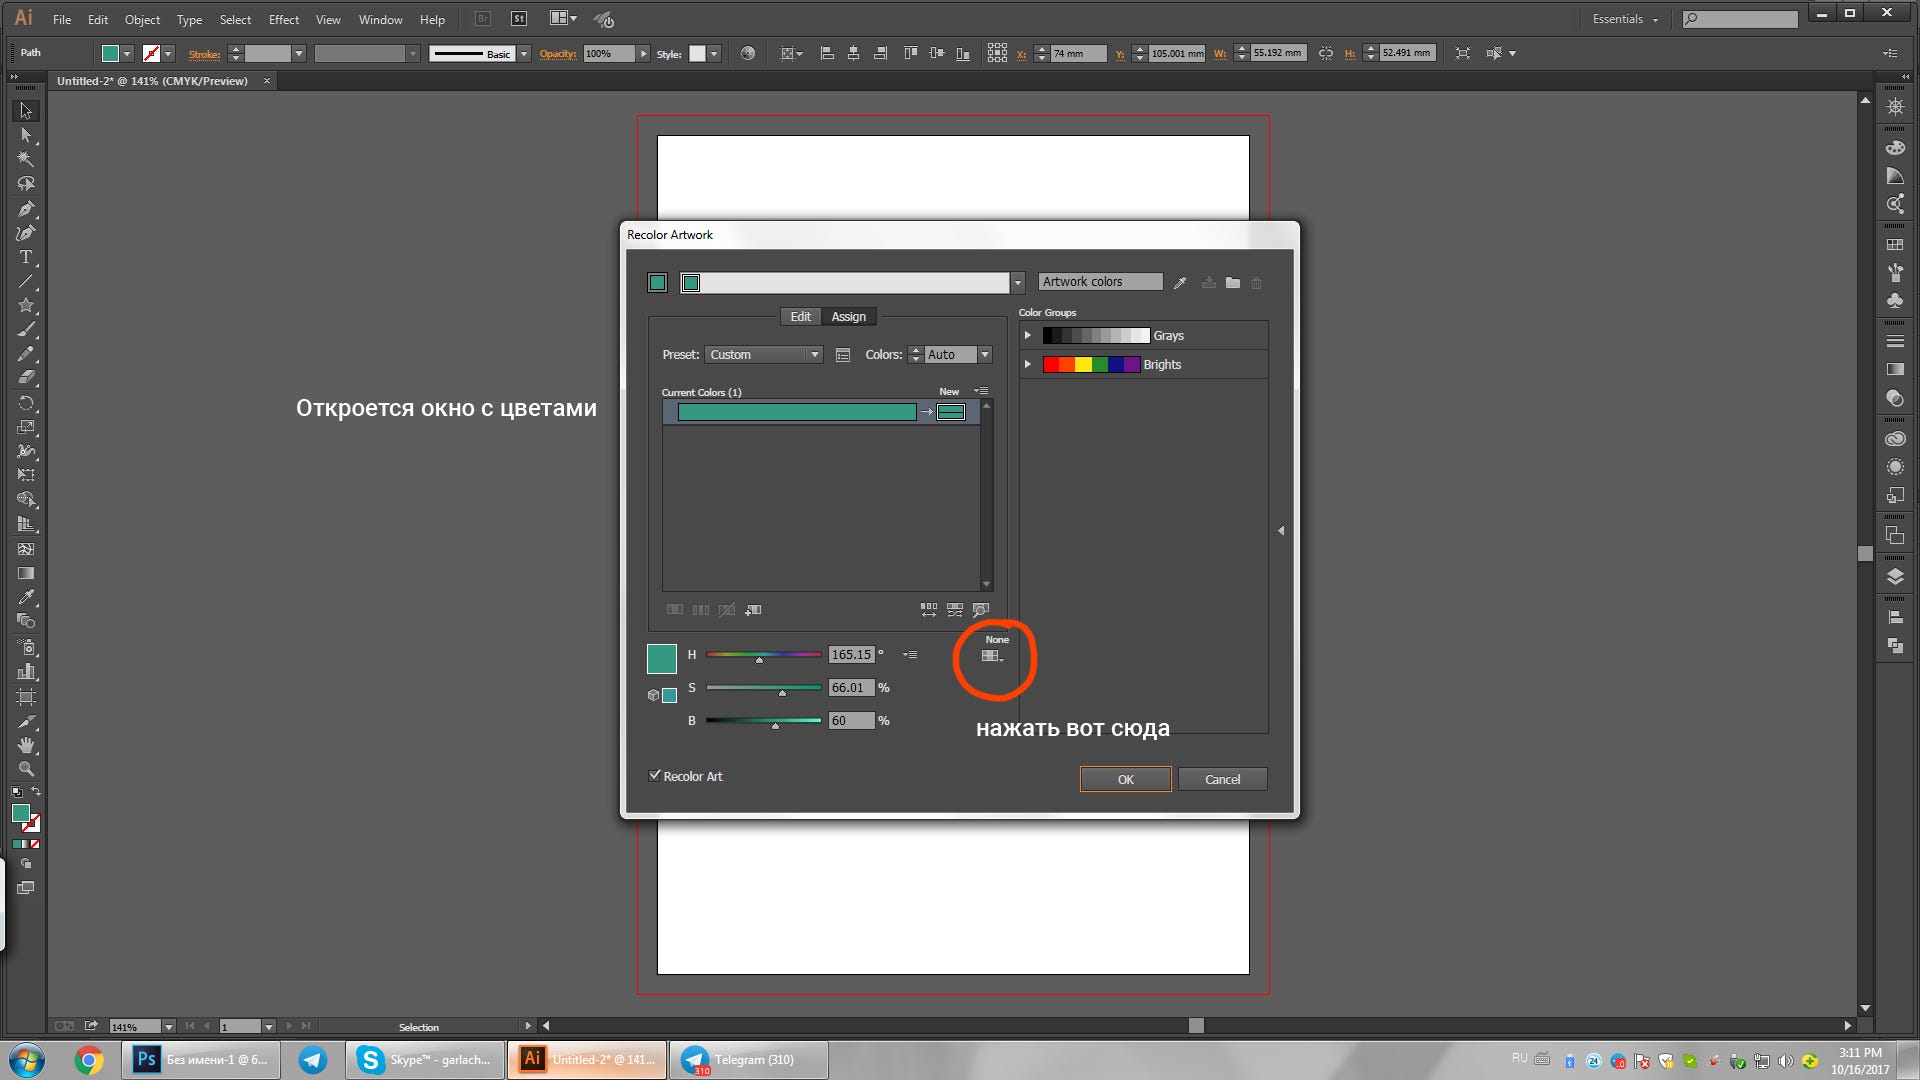Select the Pen tool
The image size is (1920, 1080).
click(26, 208)
